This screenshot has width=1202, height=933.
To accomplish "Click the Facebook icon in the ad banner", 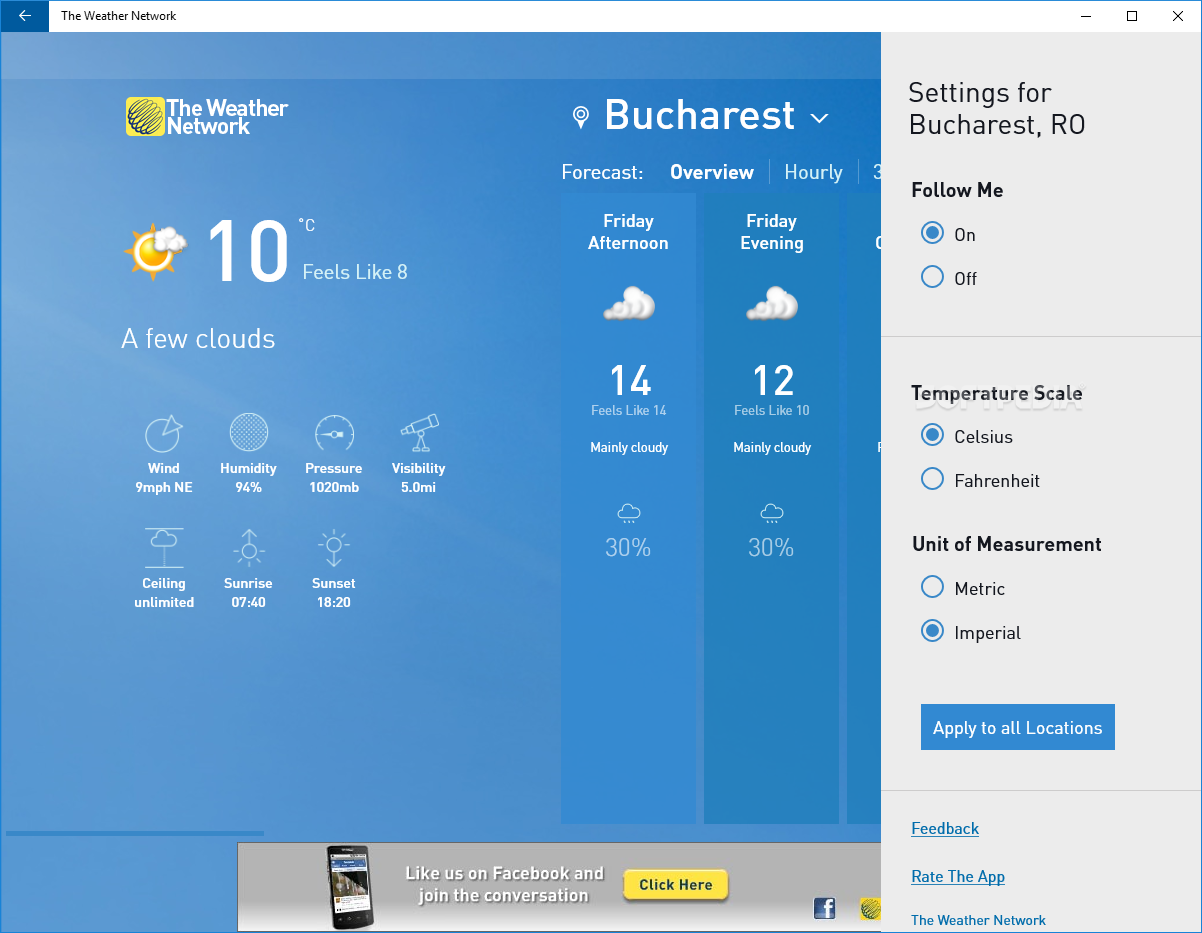I will [825, 908].
